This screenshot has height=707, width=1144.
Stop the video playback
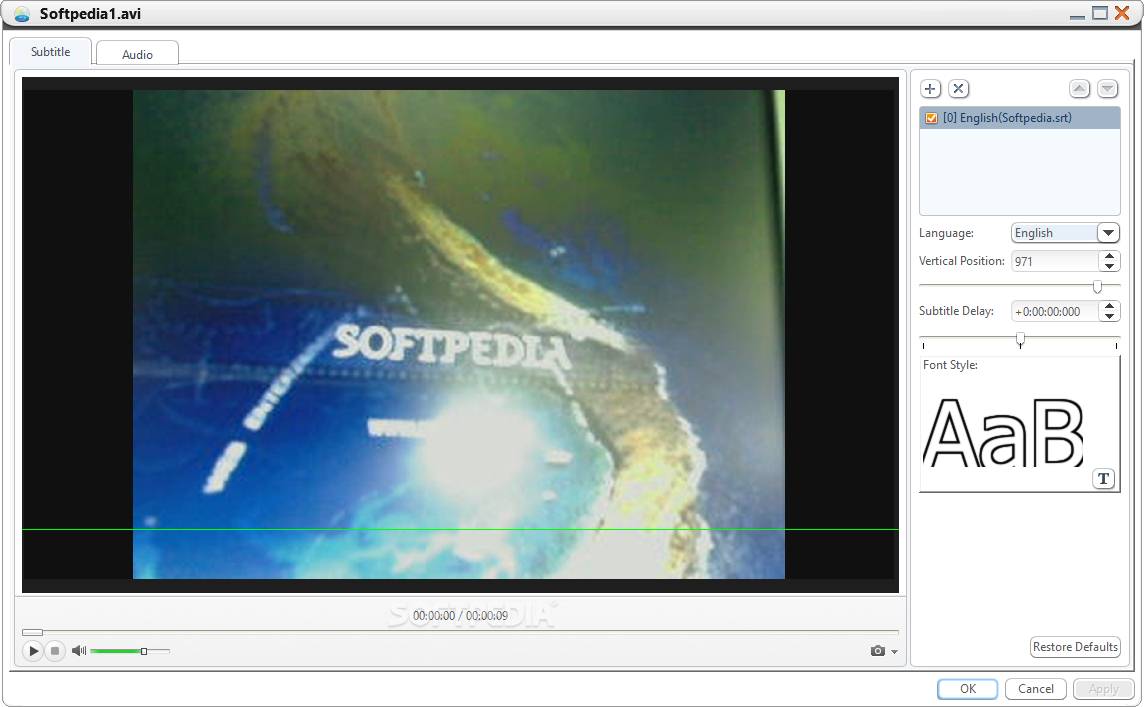(x=55, y=650)
